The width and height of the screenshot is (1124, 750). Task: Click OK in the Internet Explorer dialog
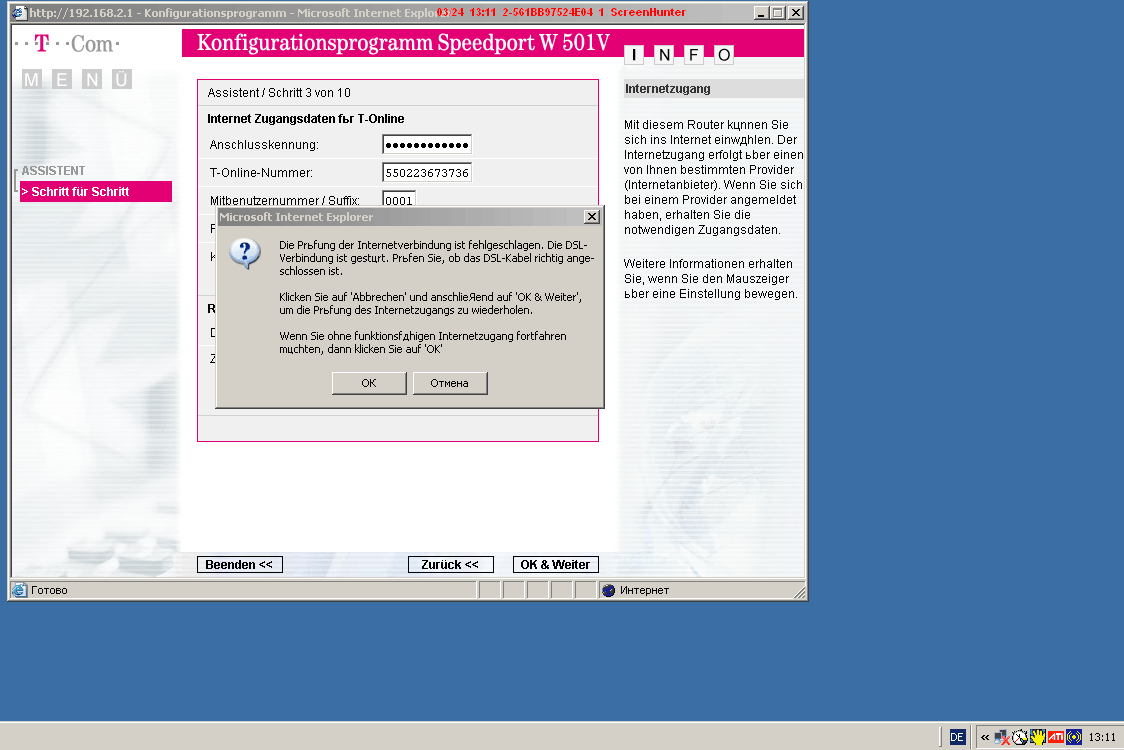coord(369,383)
